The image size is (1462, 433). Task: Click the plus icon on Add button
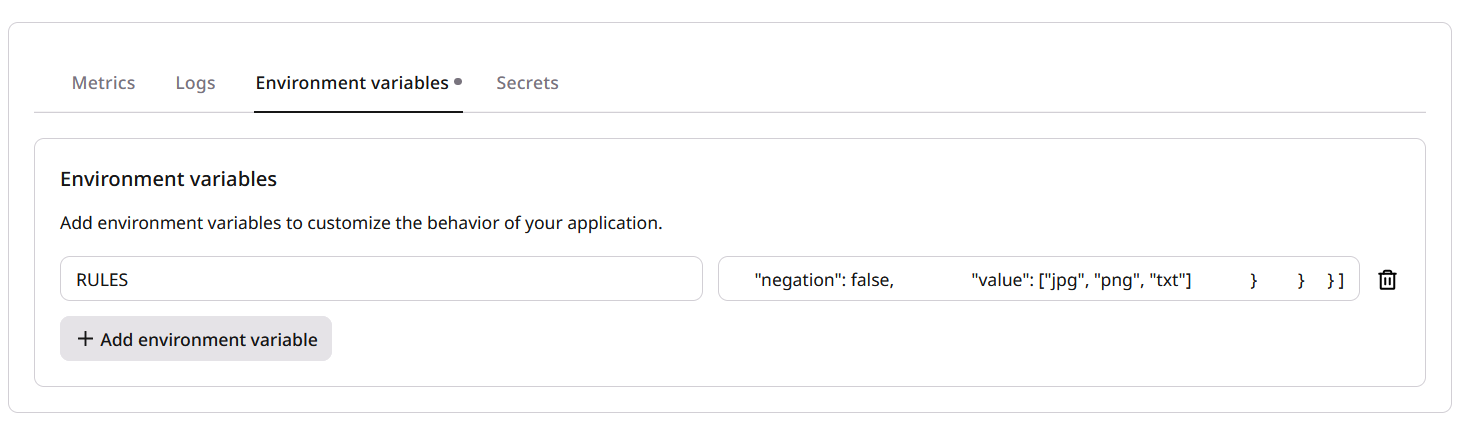coord(85,339)
